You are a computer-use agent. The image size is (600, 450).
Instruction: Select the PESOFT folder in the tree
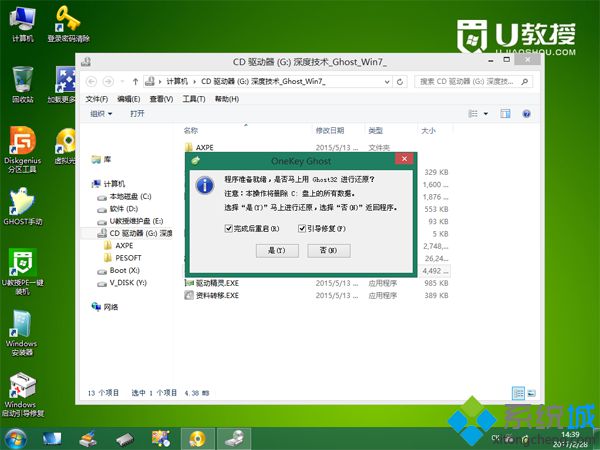pos(123,258)
